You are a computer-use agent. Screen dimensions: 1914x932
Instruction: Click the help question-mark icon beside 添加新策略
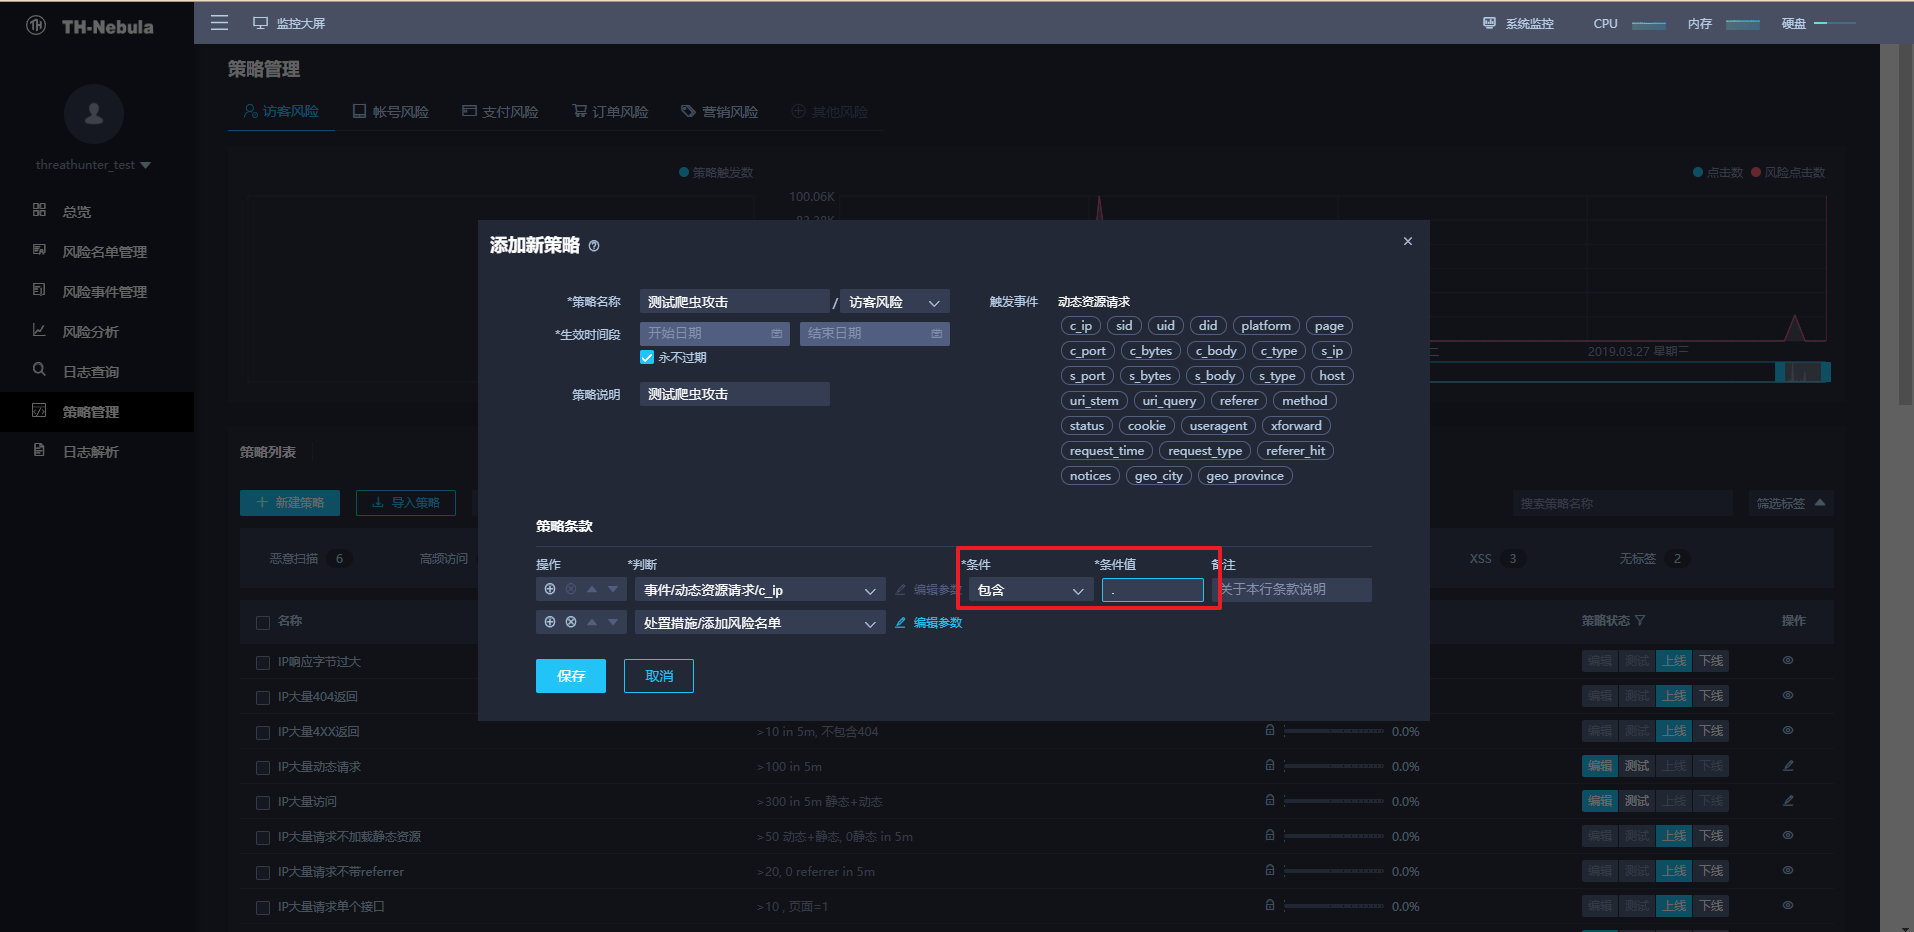(594, 246)
